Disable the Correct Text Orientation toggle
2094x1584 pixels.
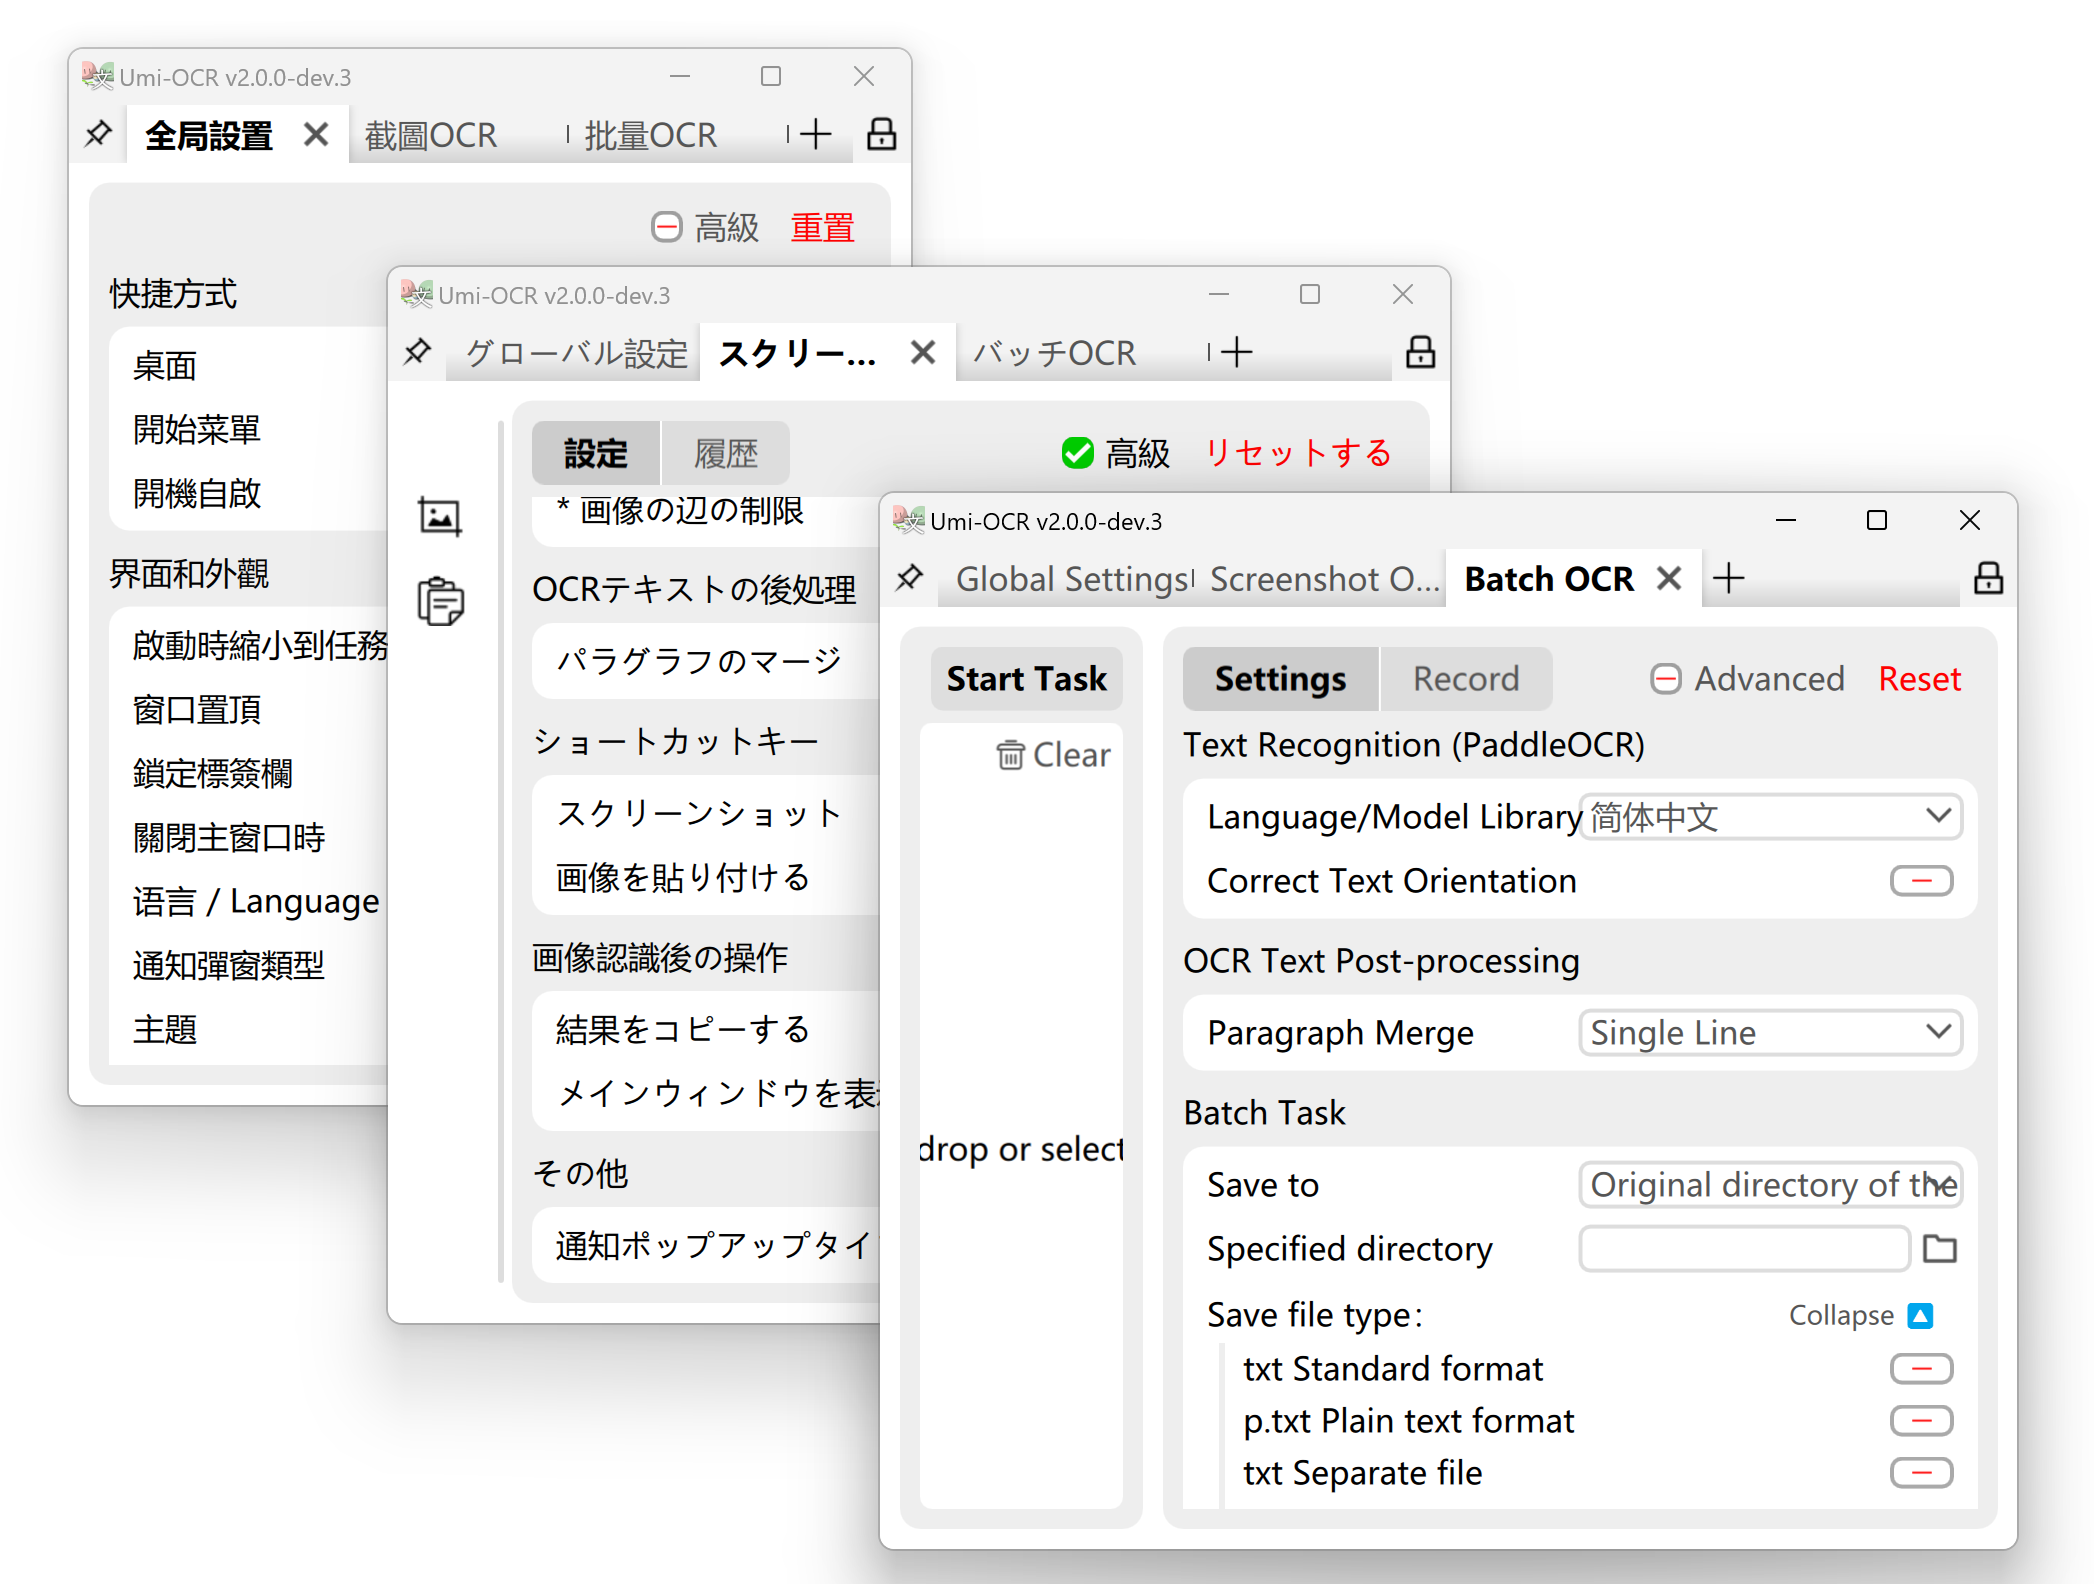click(1920, 881)
